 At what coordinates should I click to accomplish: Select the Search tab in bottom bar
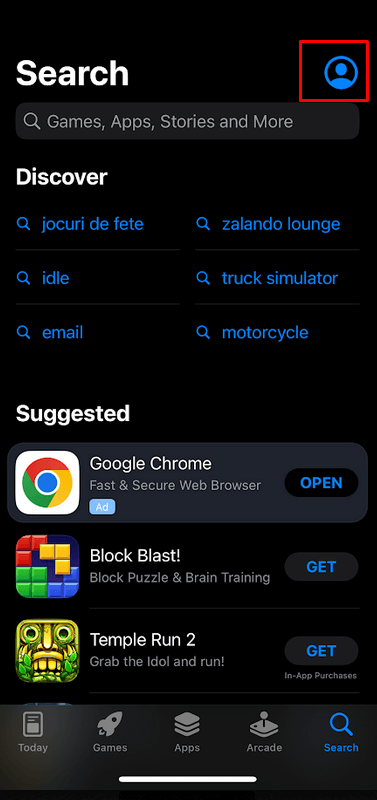coord(341,732)
